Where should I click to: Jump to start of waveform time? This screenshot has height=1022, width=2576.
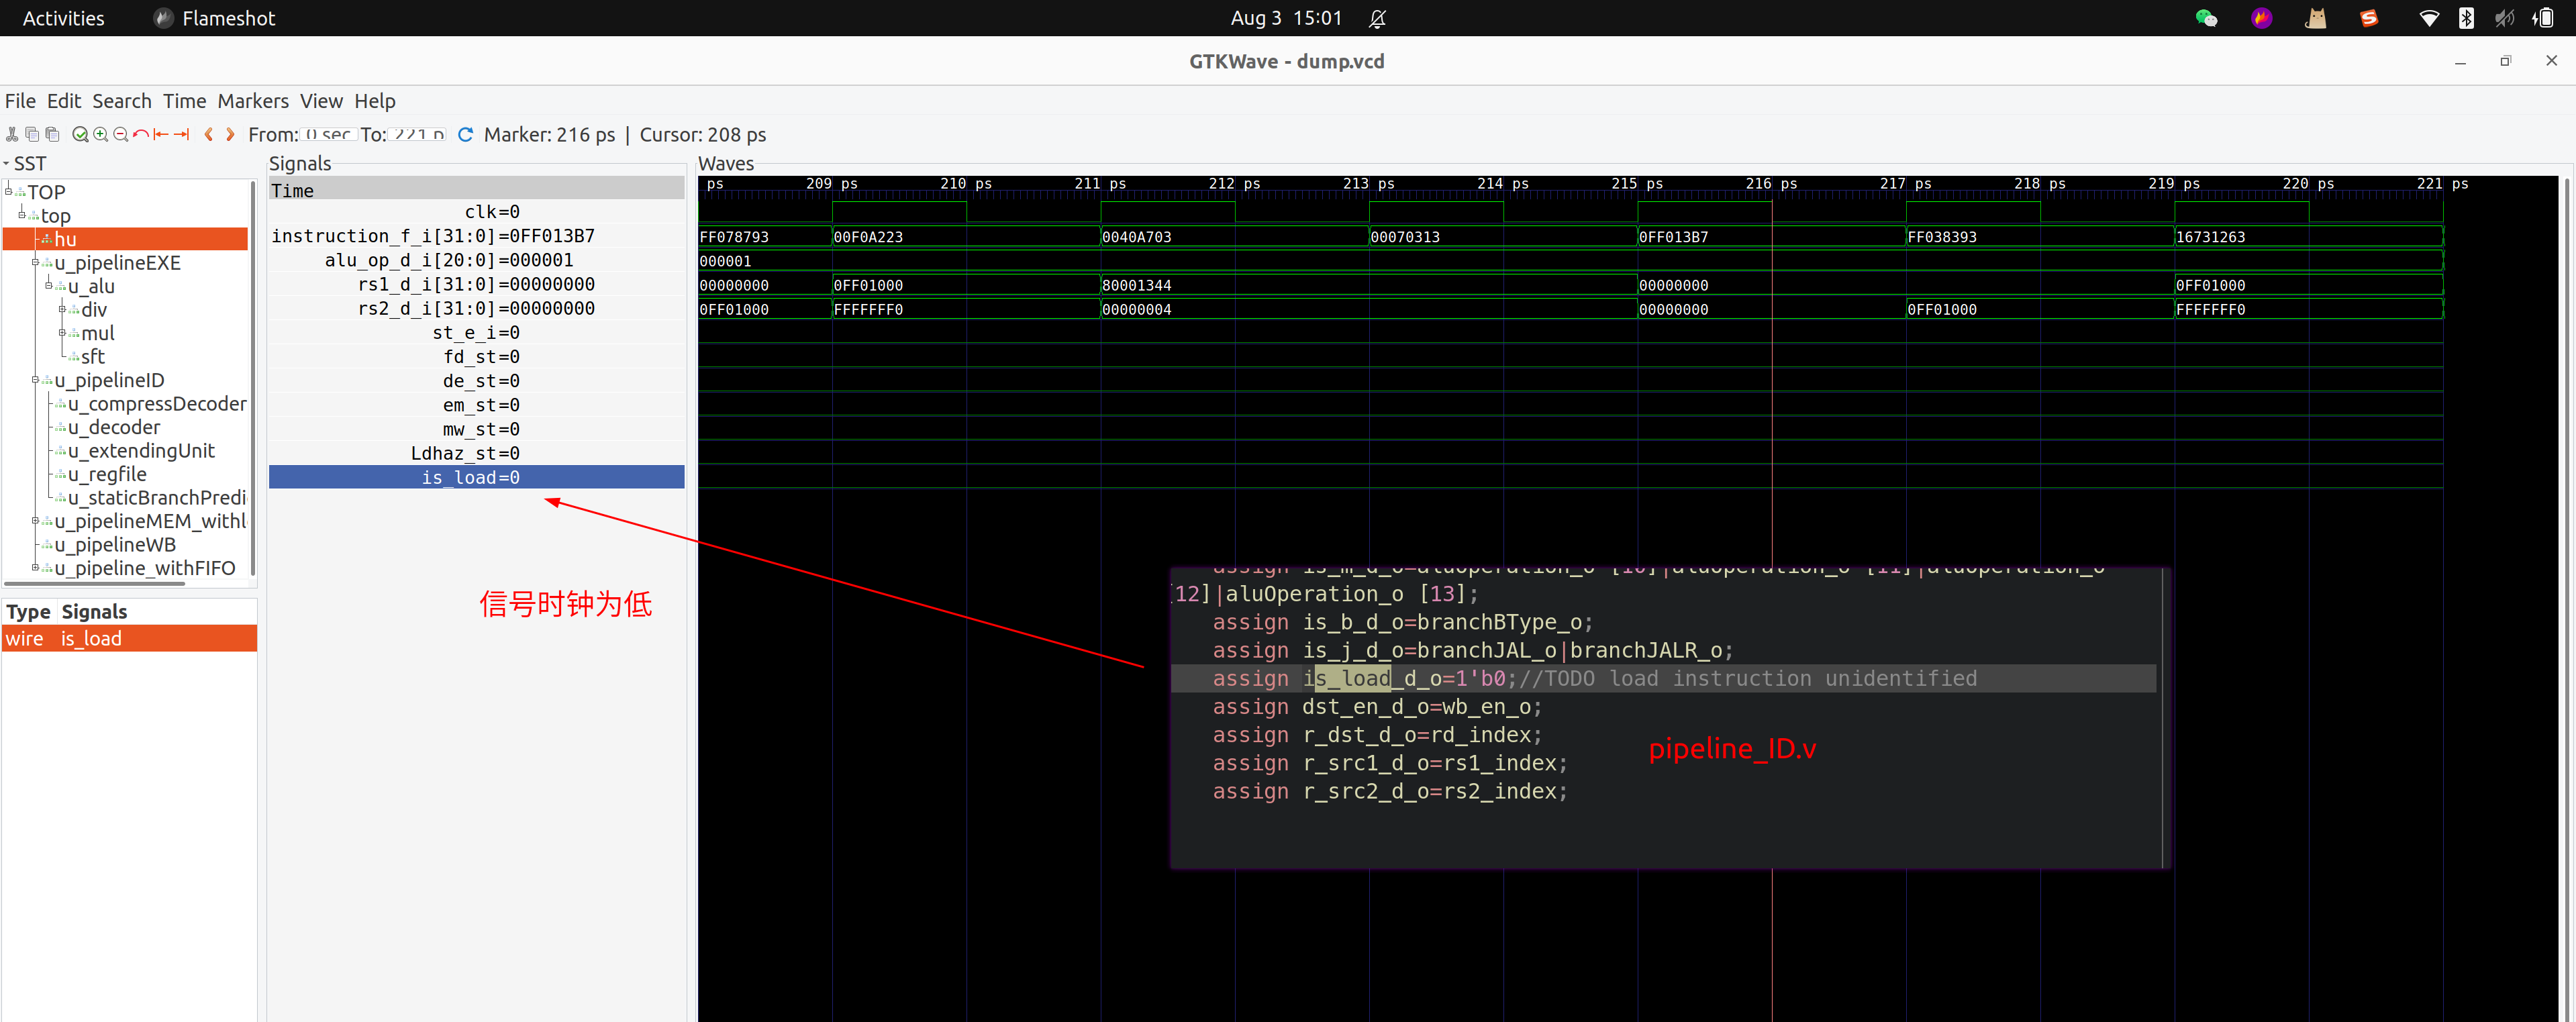pos(160,134)
